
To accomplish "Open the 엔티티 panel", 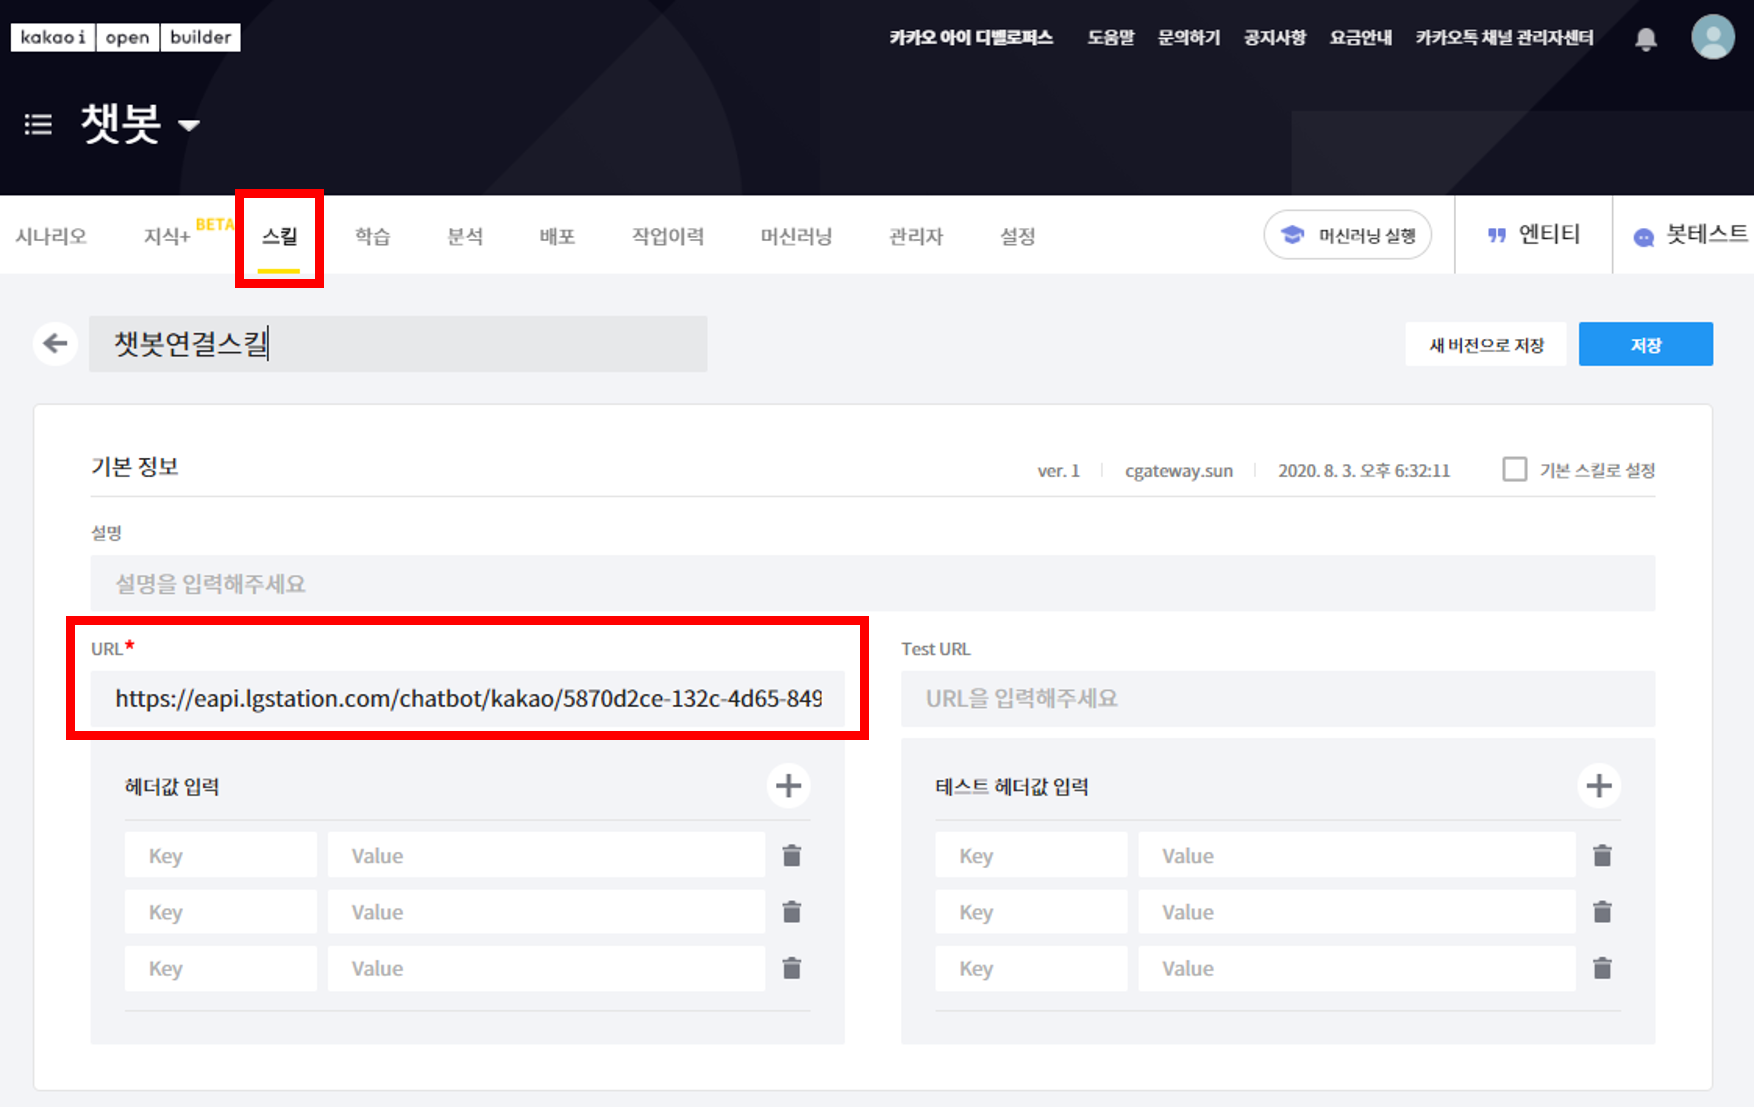I will (x=1533, y=235).
